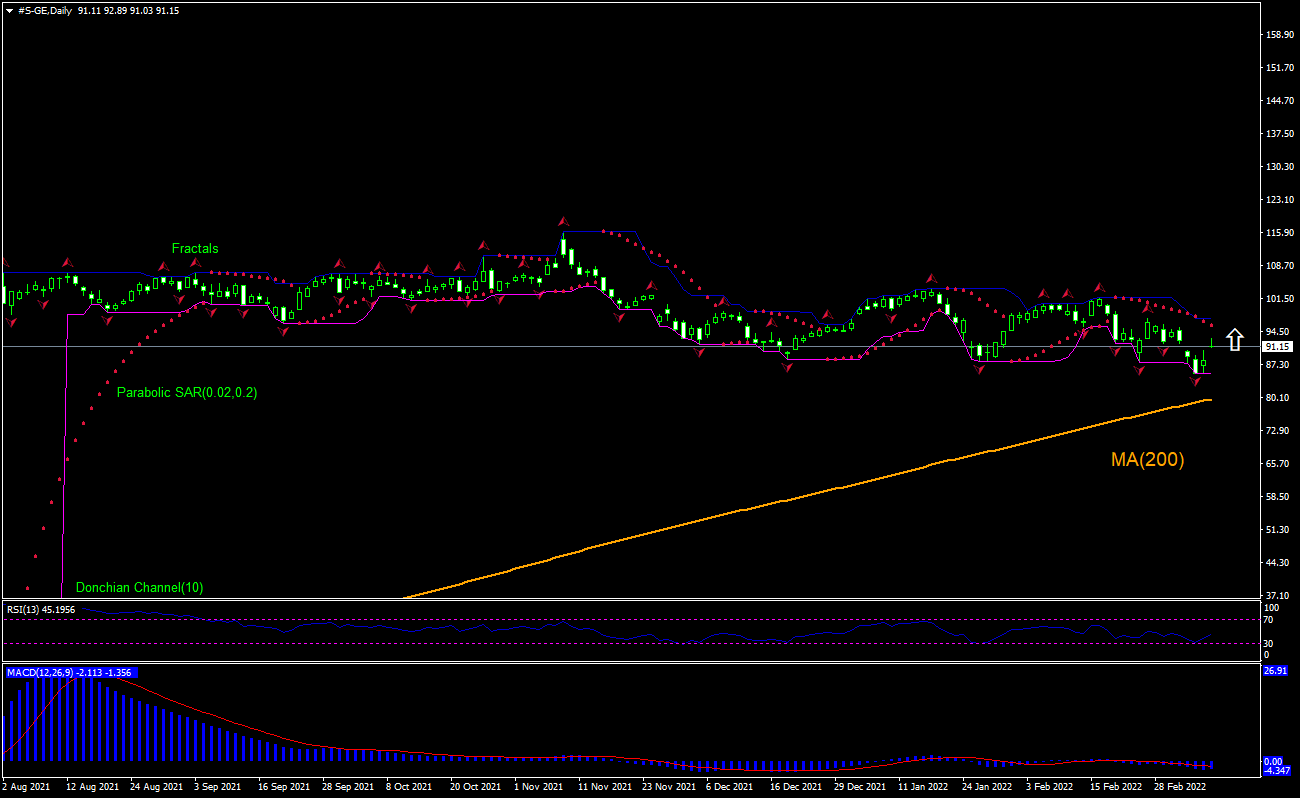Screen dimensions: 1300x798
Task: Select the RSI(13) indicator label
Action: coord(42,608)
